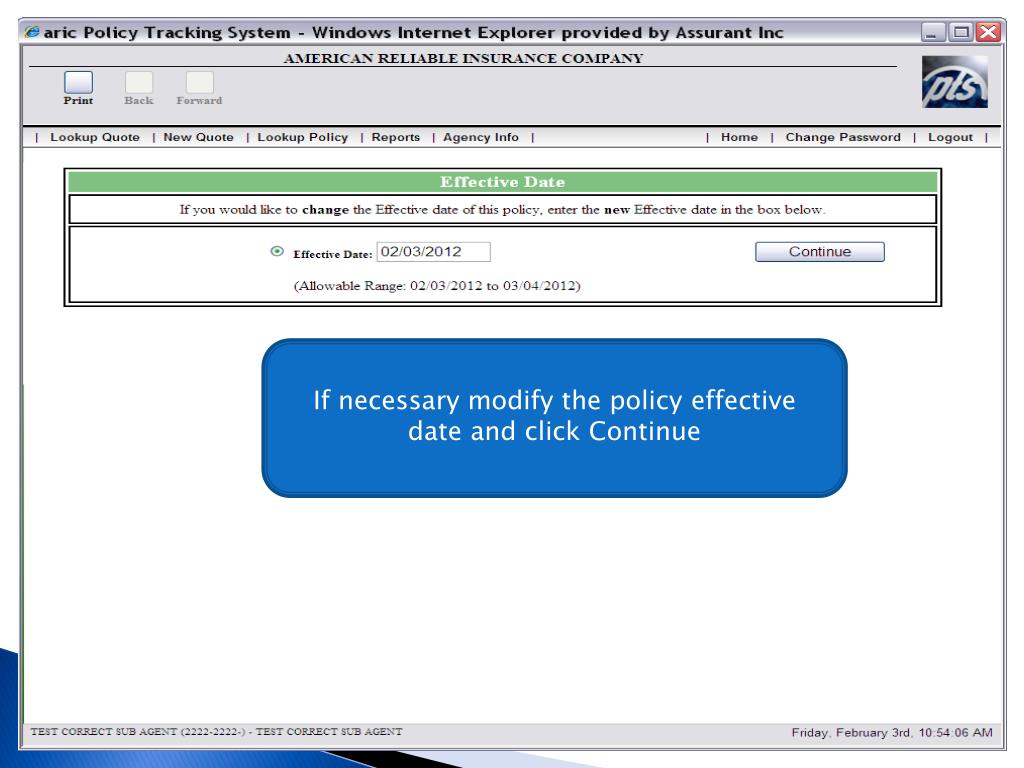Open Agency Info

[481, 137]
